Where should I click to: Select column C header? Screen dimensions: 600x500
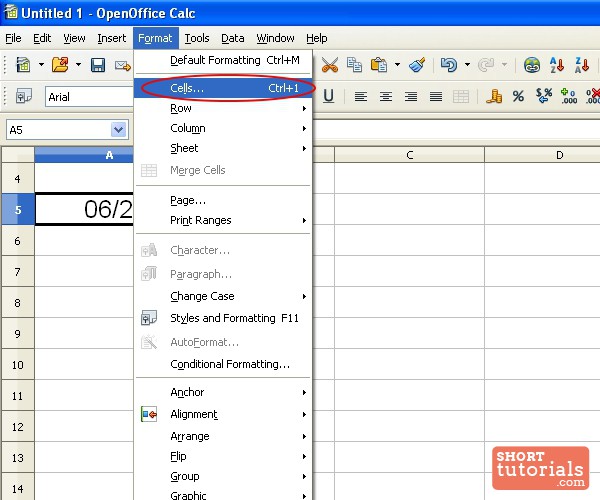point(409,155)
